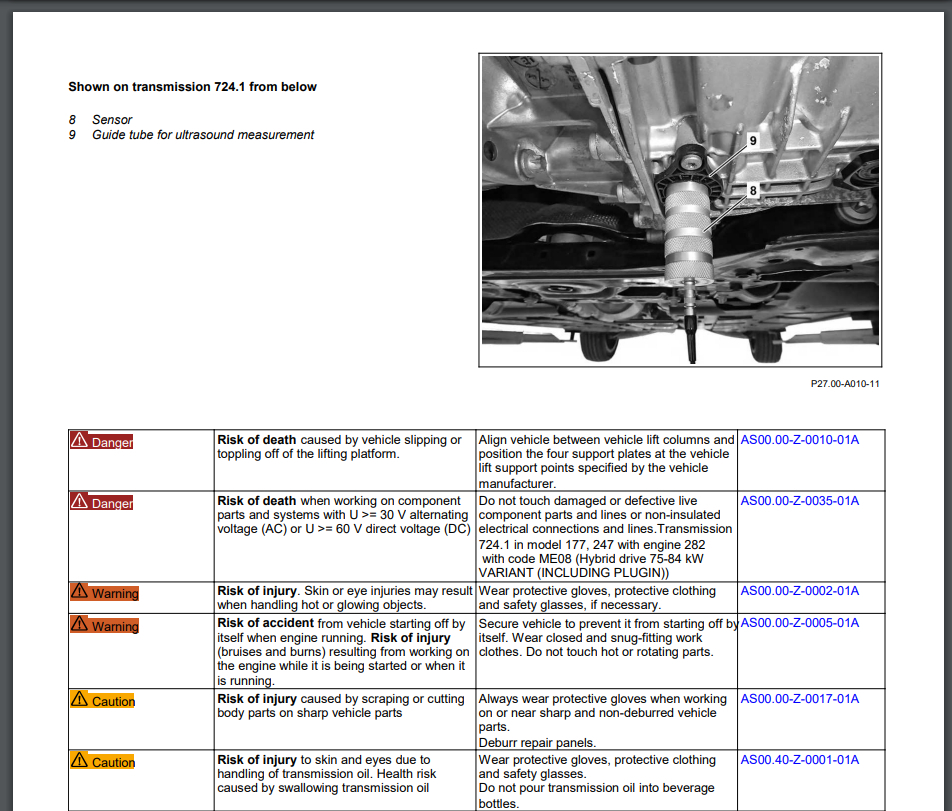Click text 'Risk of injury caused by scraping or cutting'

(x=341, y=699)
